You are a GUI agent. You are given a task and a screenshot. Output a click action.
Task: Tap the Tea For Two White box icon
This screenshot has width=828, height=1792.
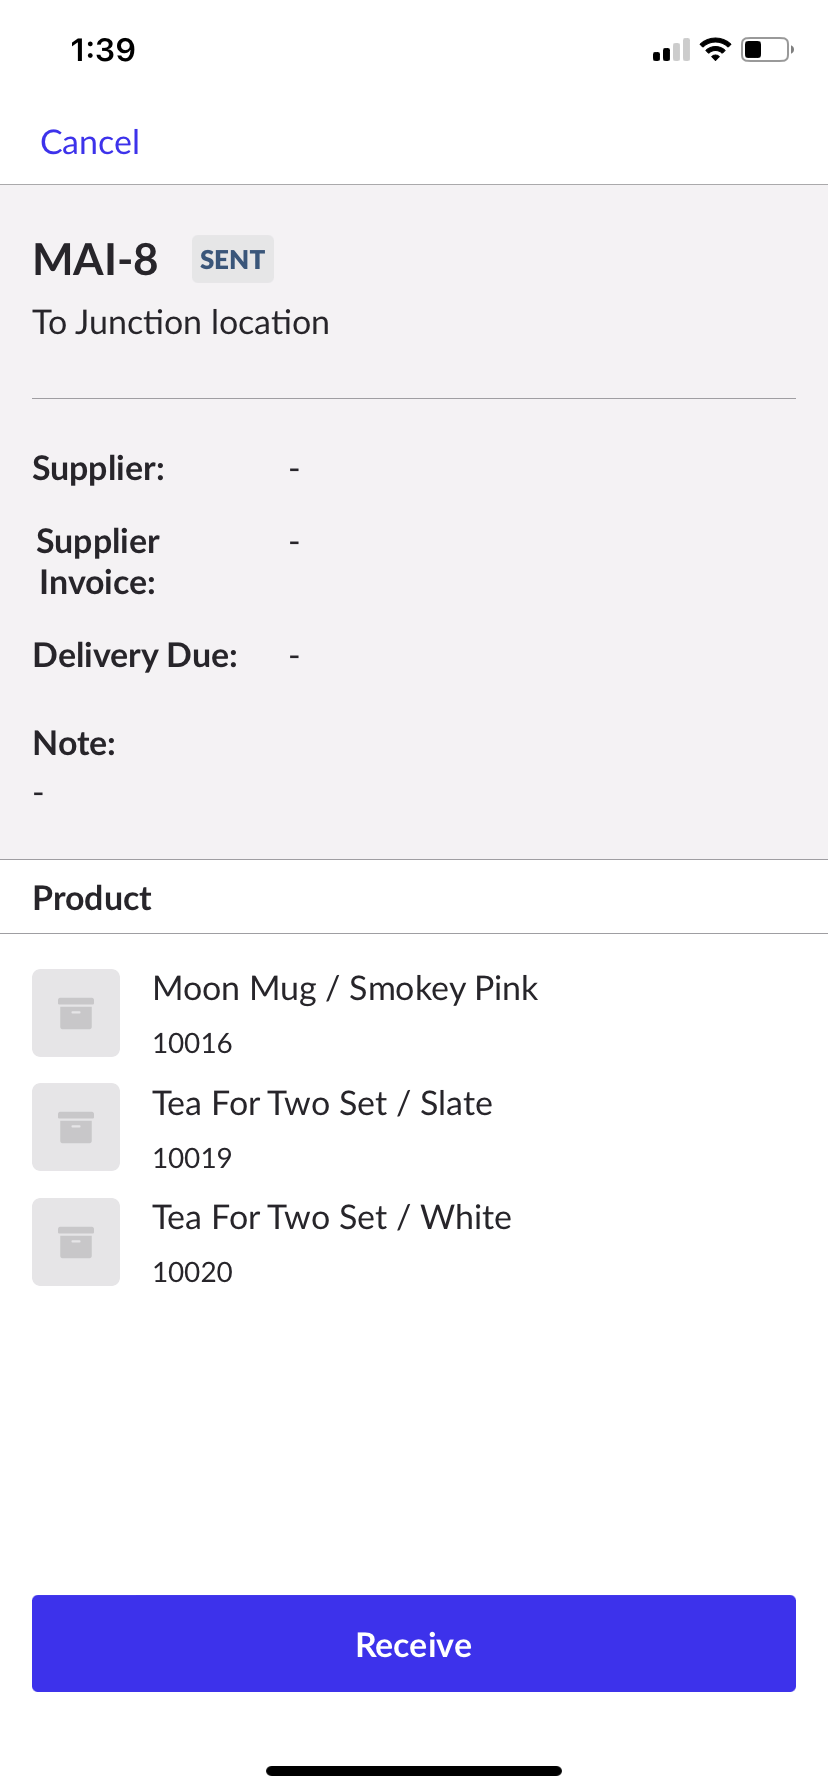(76, 1242)
